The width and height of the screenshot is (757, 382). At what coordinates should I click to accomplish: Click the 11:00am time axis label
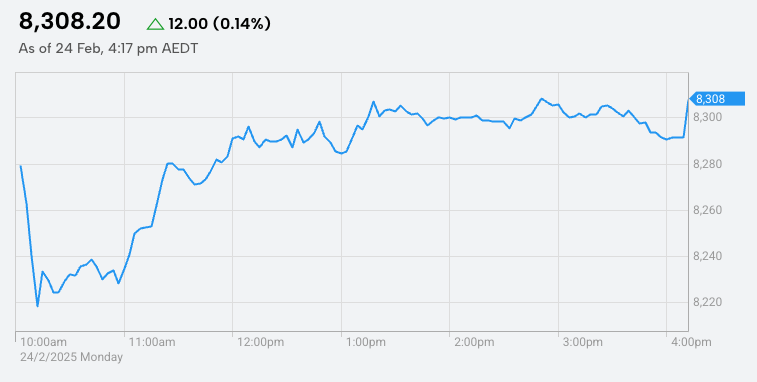coord(152,342)
